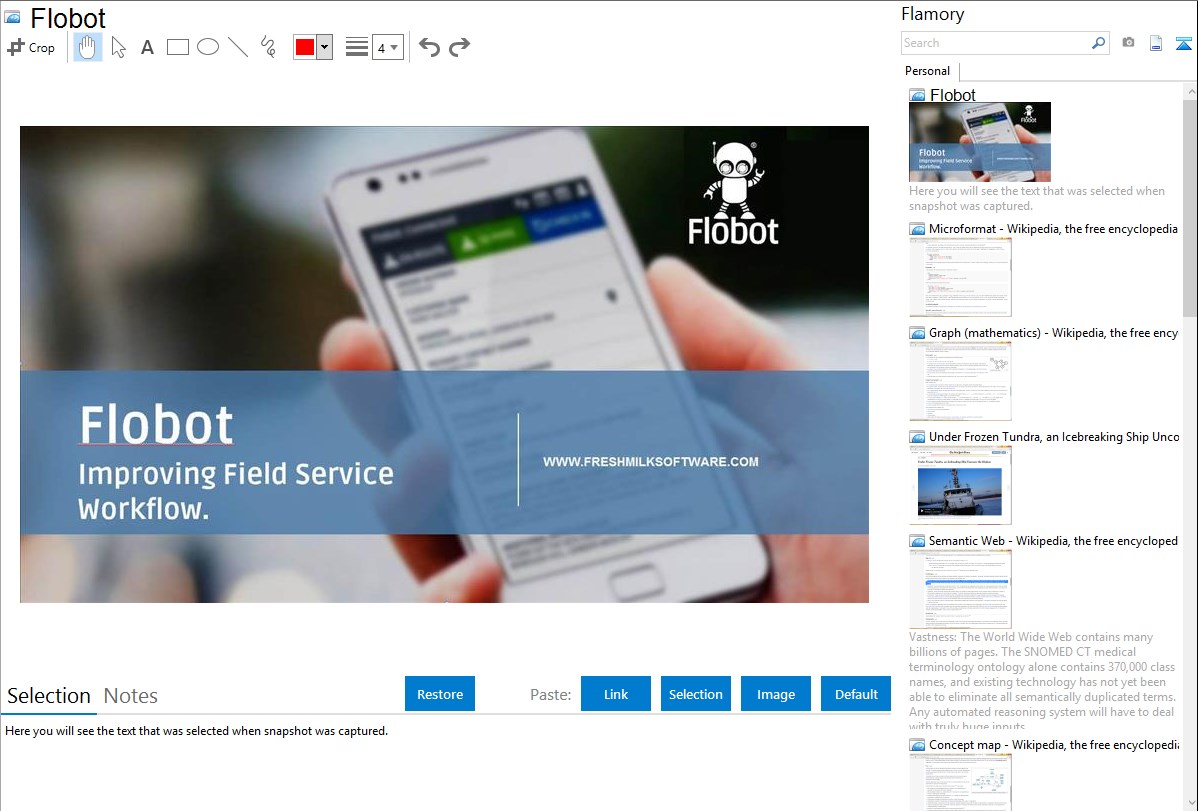This screenshot has width=1198, height=811.
Task: Click the window icon beside the main Flobot heading
Action: pyautogui.click(x=12, y=17)
